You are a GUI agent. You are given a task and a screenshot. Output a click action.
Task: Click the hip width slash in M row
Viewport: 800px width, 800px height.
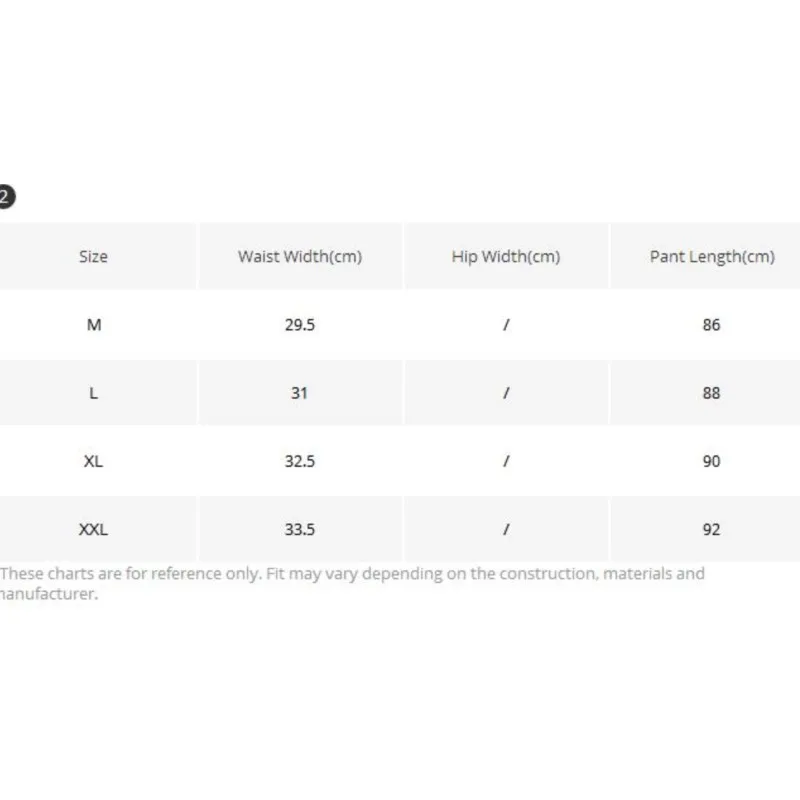[506, 325]
